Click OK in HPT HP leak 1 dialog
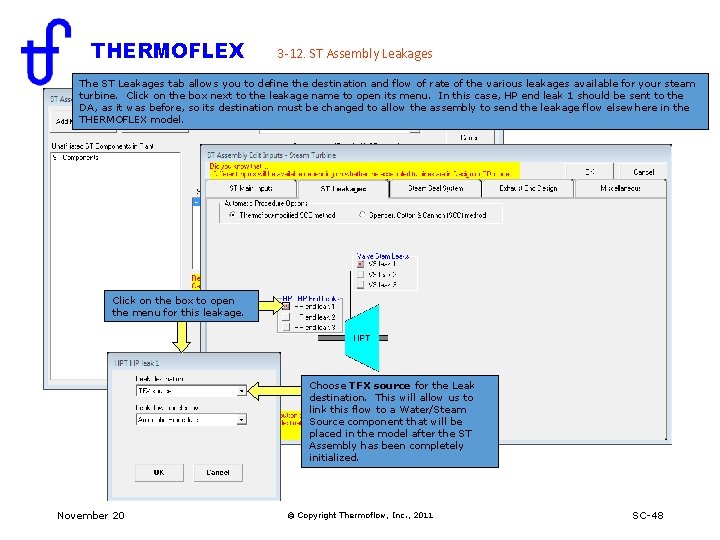This screenshot has width=720, height=540. coord(159,472)
